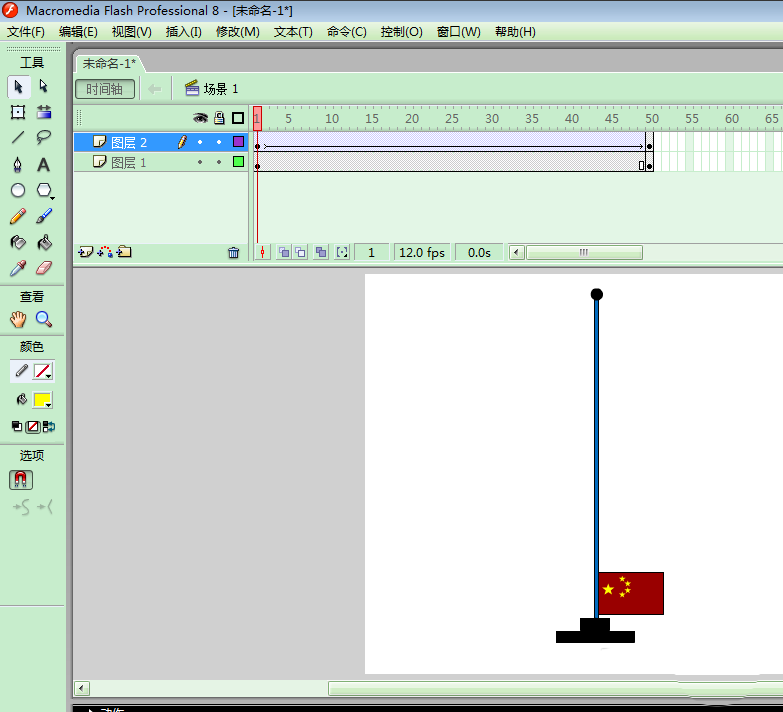
Task: Select the Line tool
Action: pyautogui.click(x=18, y=137)
